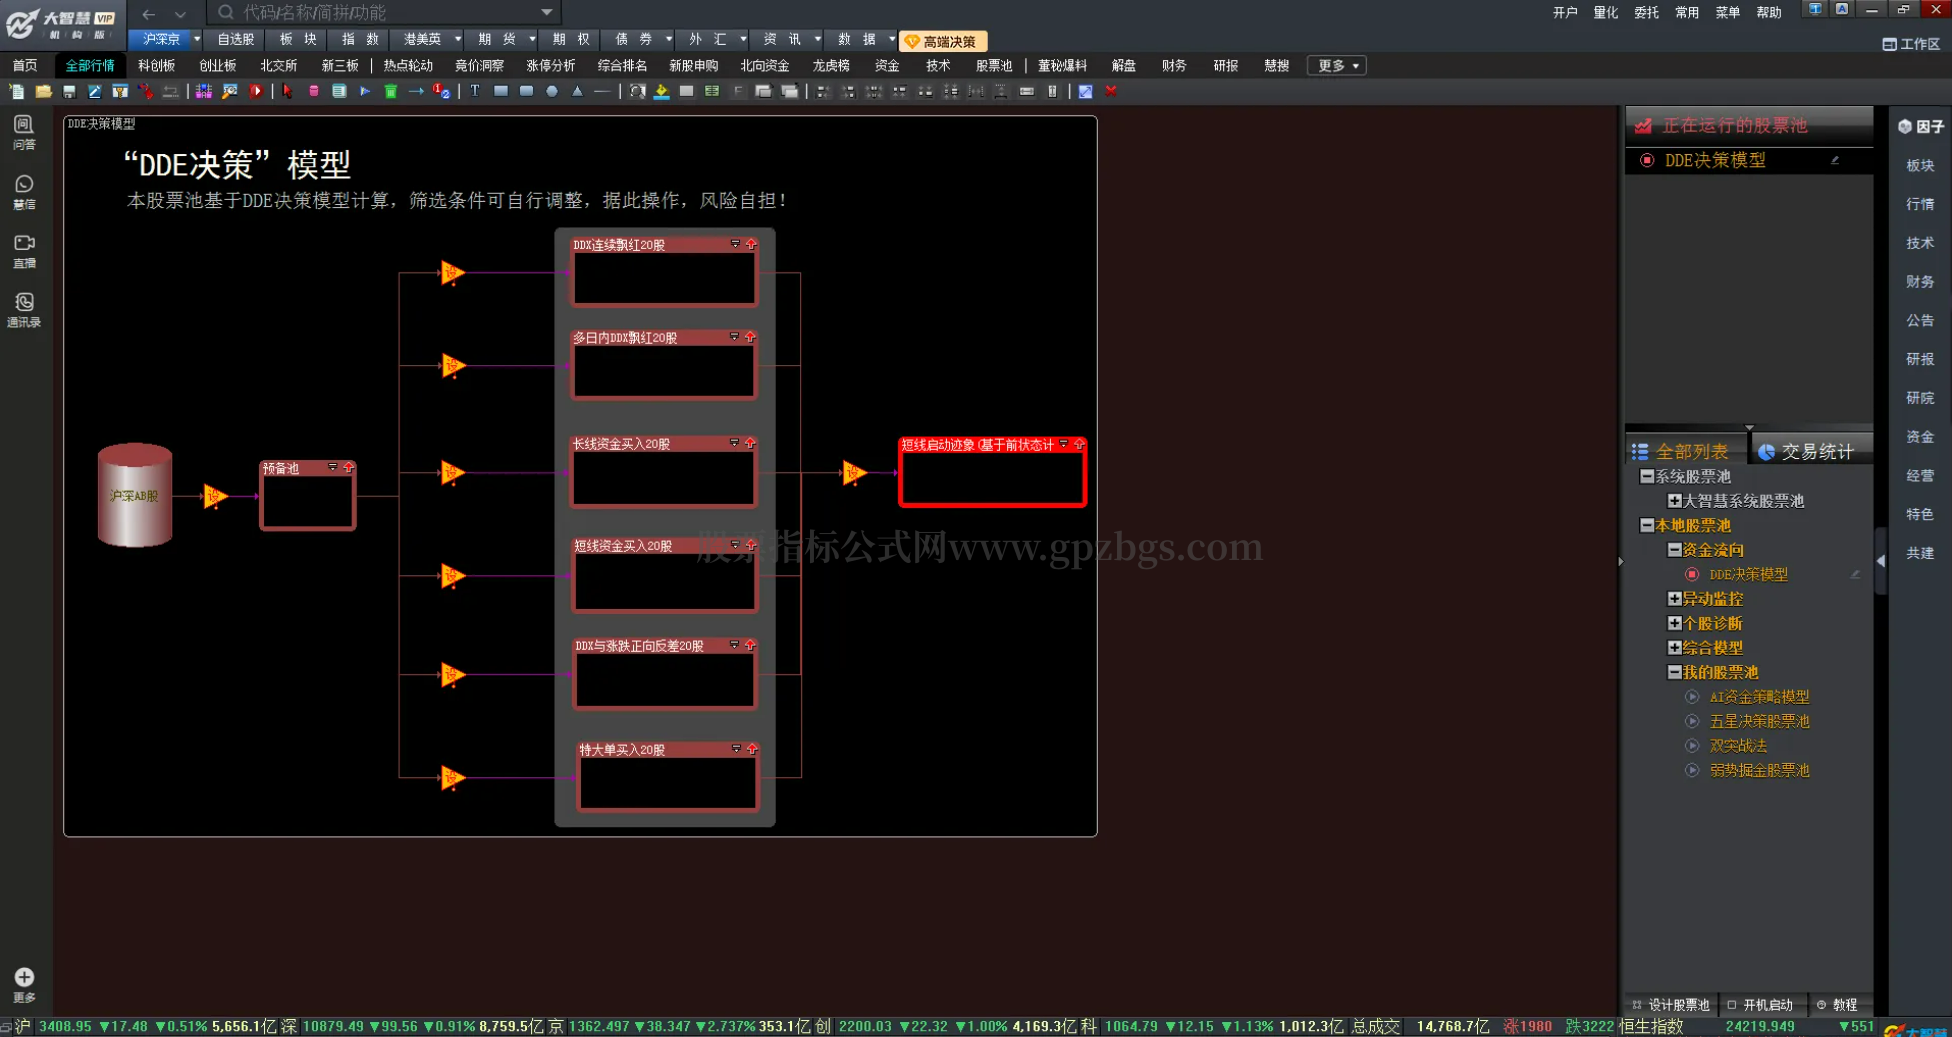The image size is (1952, 1037).
Task: Open the 因子 panel header
Action: [1920, 127]
